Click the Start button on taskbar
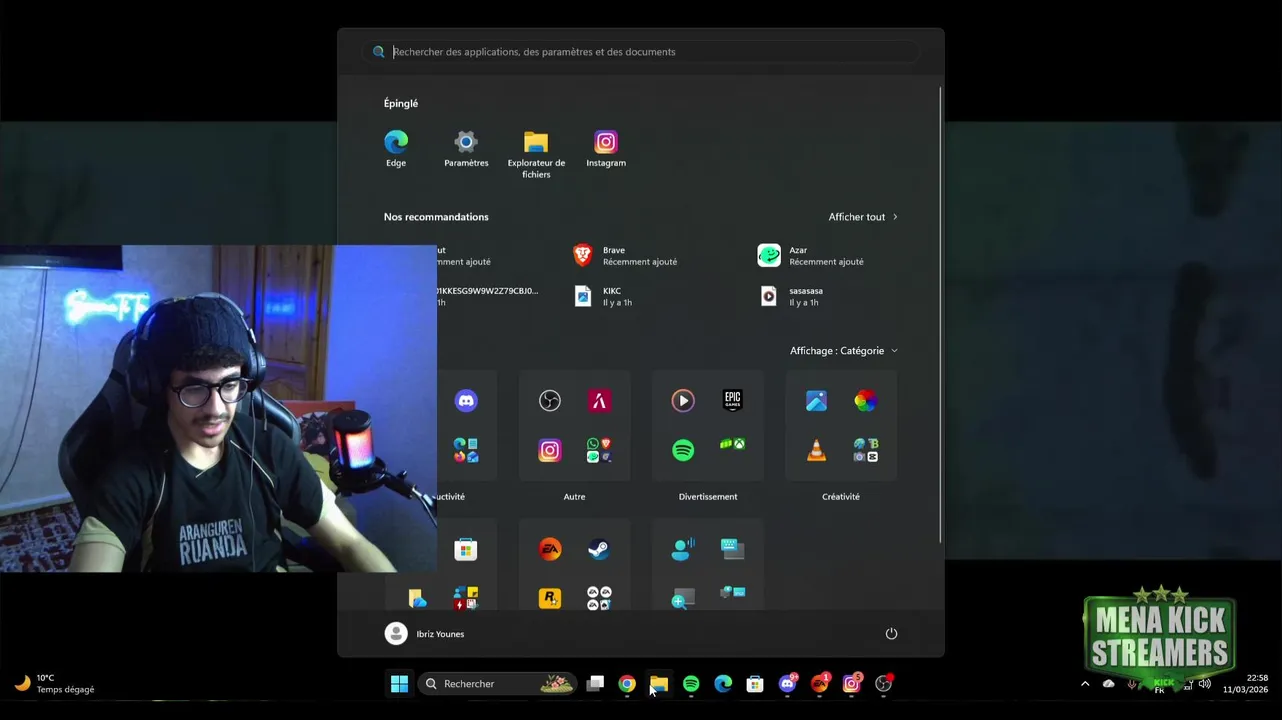Image resolution: width=1282 pixels, height=720 pixels. [x=399, y=684]
